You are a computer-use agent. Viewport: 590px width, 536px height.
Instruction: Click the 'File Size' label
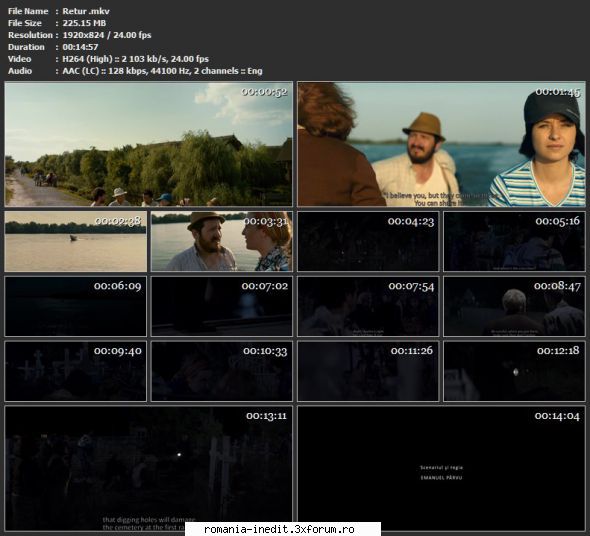pyautogui.click(x=25, y=23)
